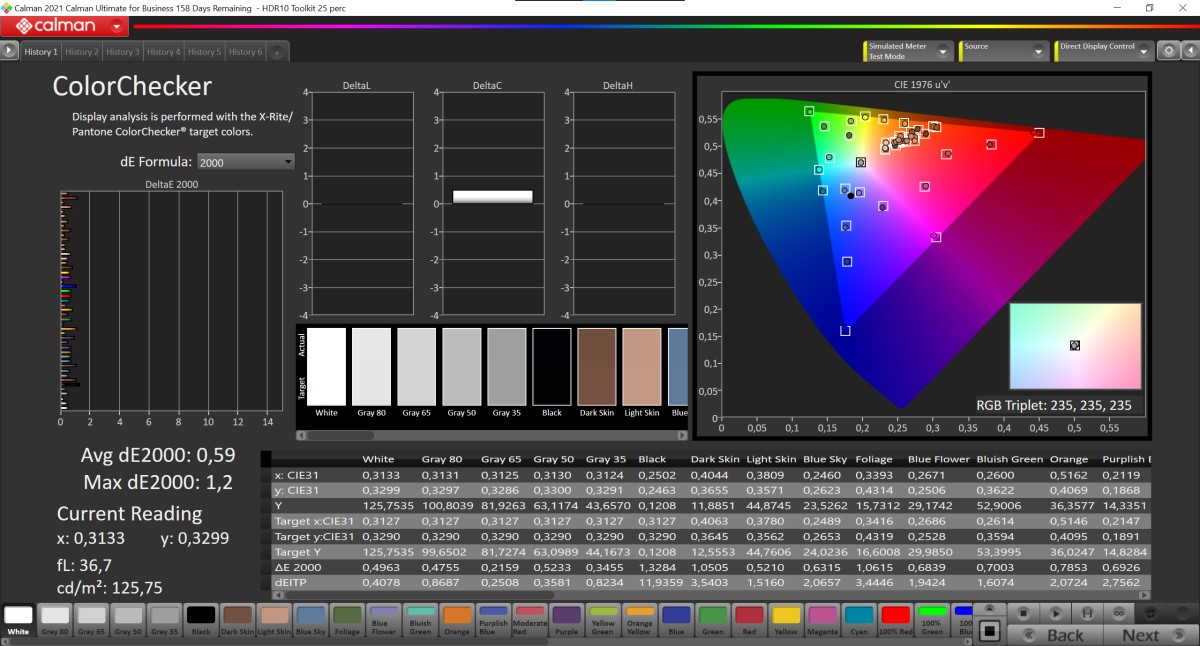Open the Source dropdown
The image size is (1200, 646).
tap(1039, 51)
